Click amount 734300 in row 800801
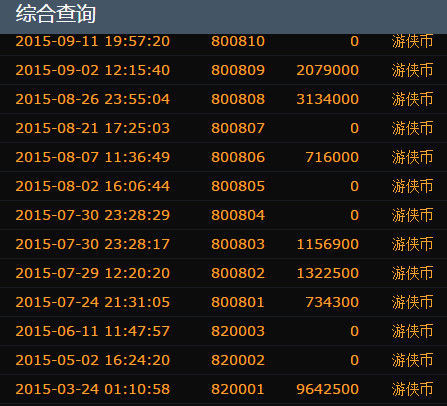Viewport: 447px width, 406px height. coord(332,302)
